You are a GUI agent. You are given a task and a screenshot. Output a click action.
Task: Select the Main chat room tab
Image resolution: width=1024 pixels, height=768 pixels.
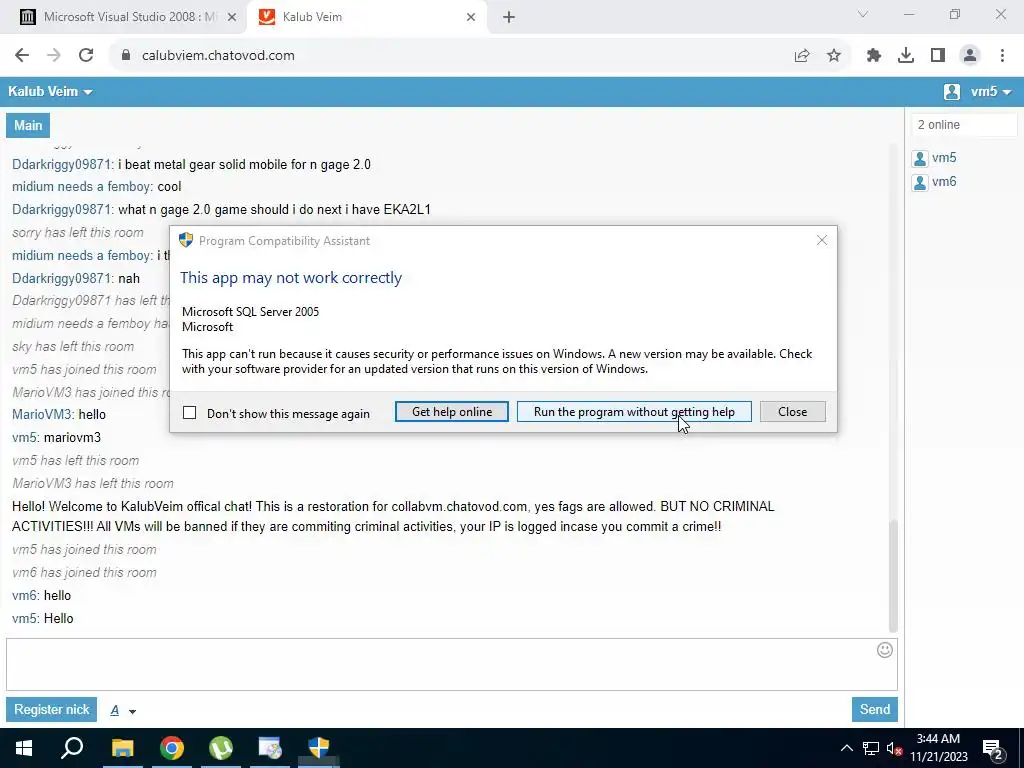pyautogui.click(x=28, y=125)
